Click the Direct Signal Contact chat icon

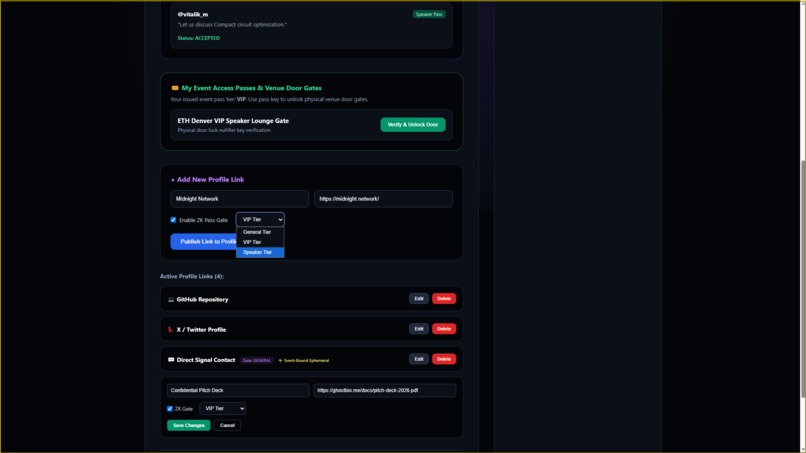coord(171,360)
